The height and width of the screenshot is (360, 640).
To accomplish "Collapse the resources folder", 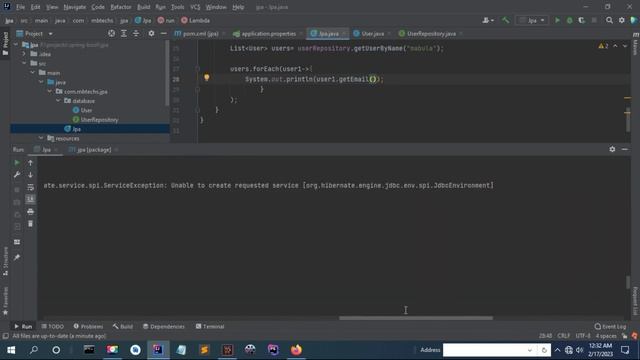I will tap(41, 138).
